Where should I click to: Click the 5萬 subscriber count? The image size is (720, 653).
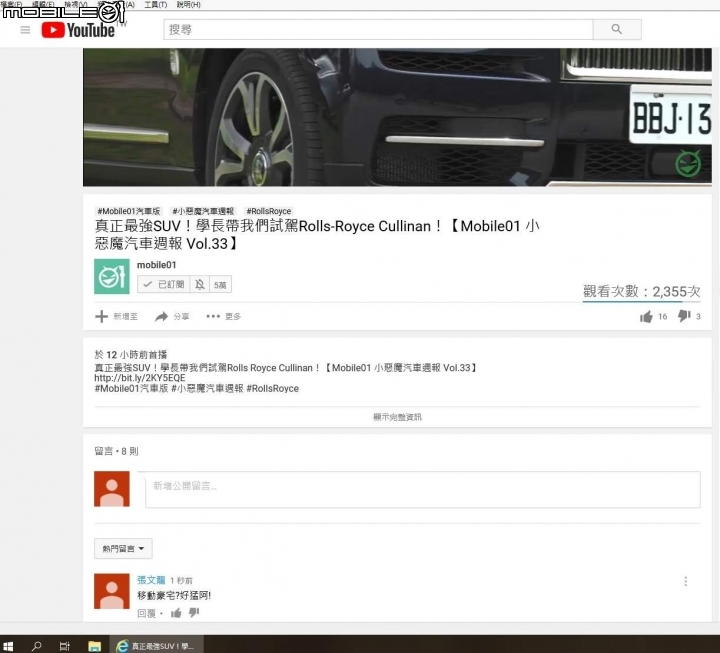point(220,285)
